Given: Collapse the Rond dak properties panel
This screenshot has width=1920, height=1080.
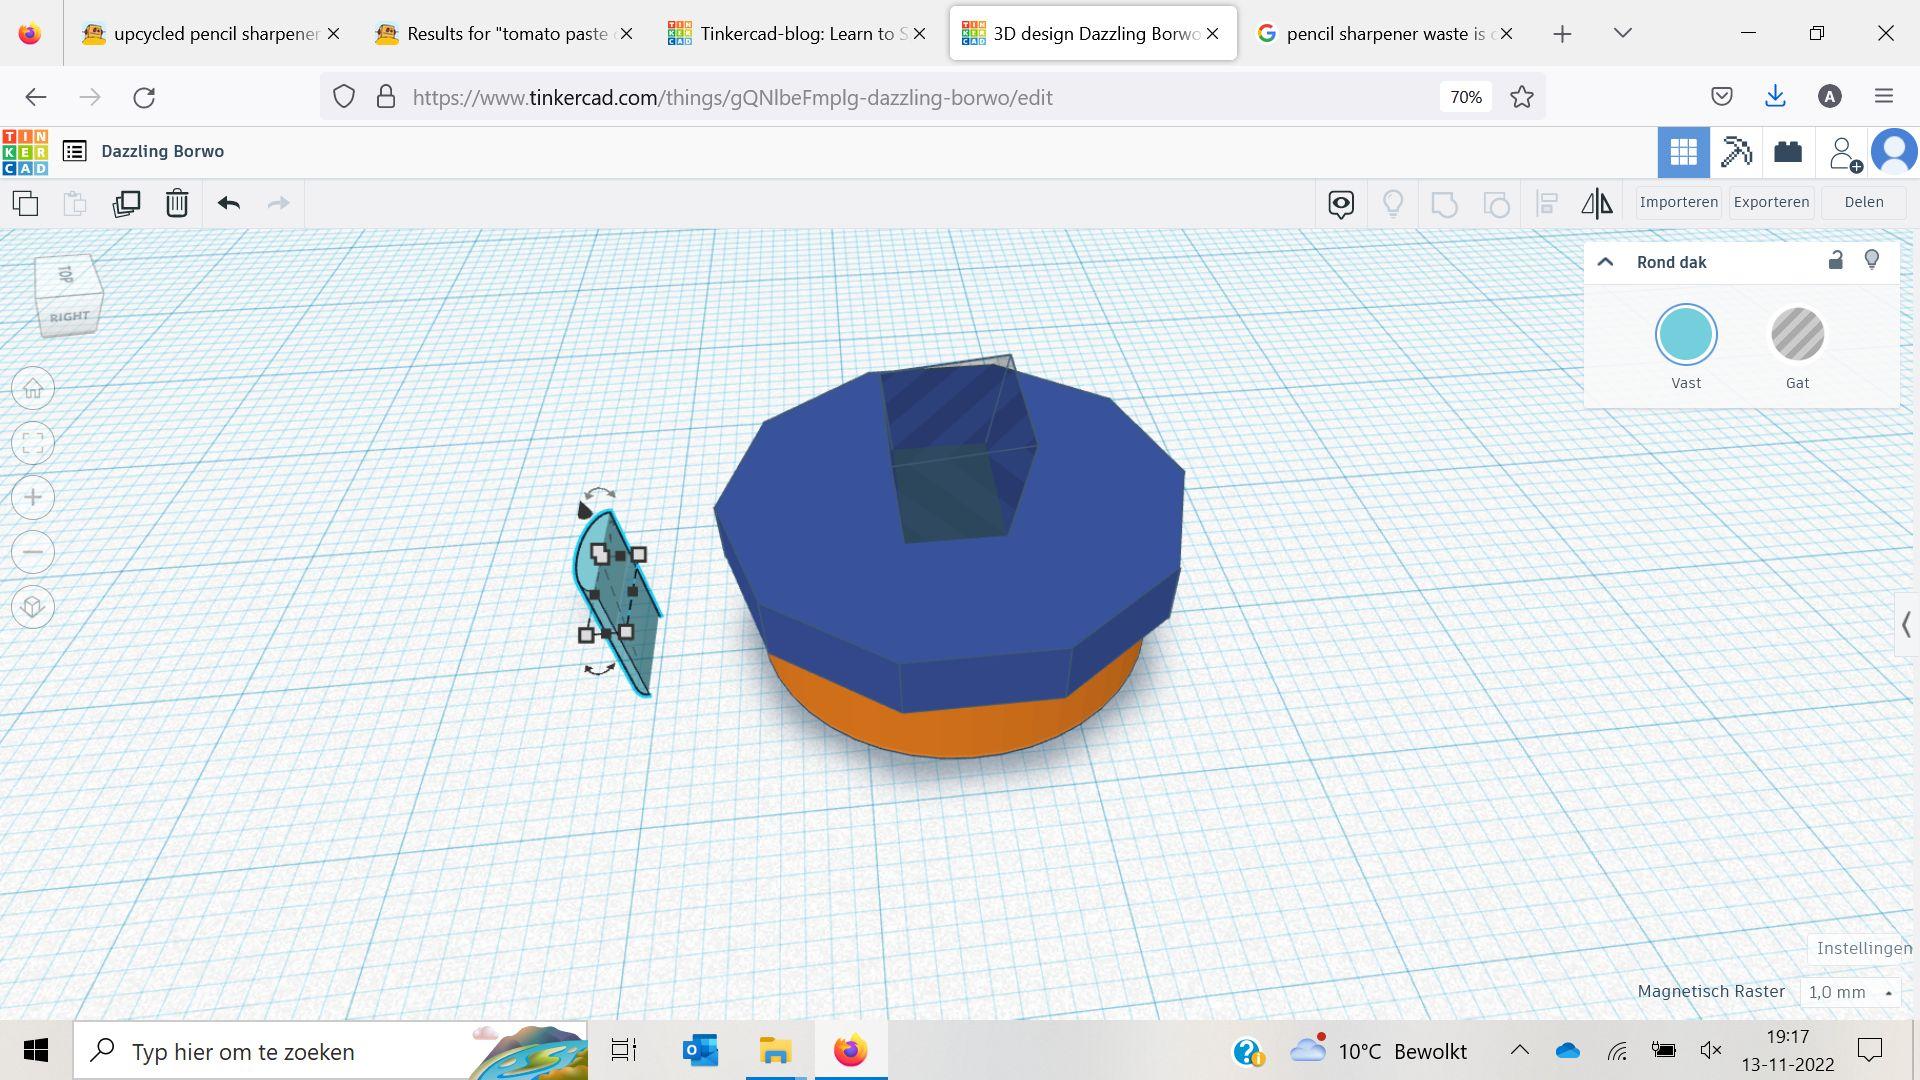Looking at the screenshot, I should [x=1605, y=262].
